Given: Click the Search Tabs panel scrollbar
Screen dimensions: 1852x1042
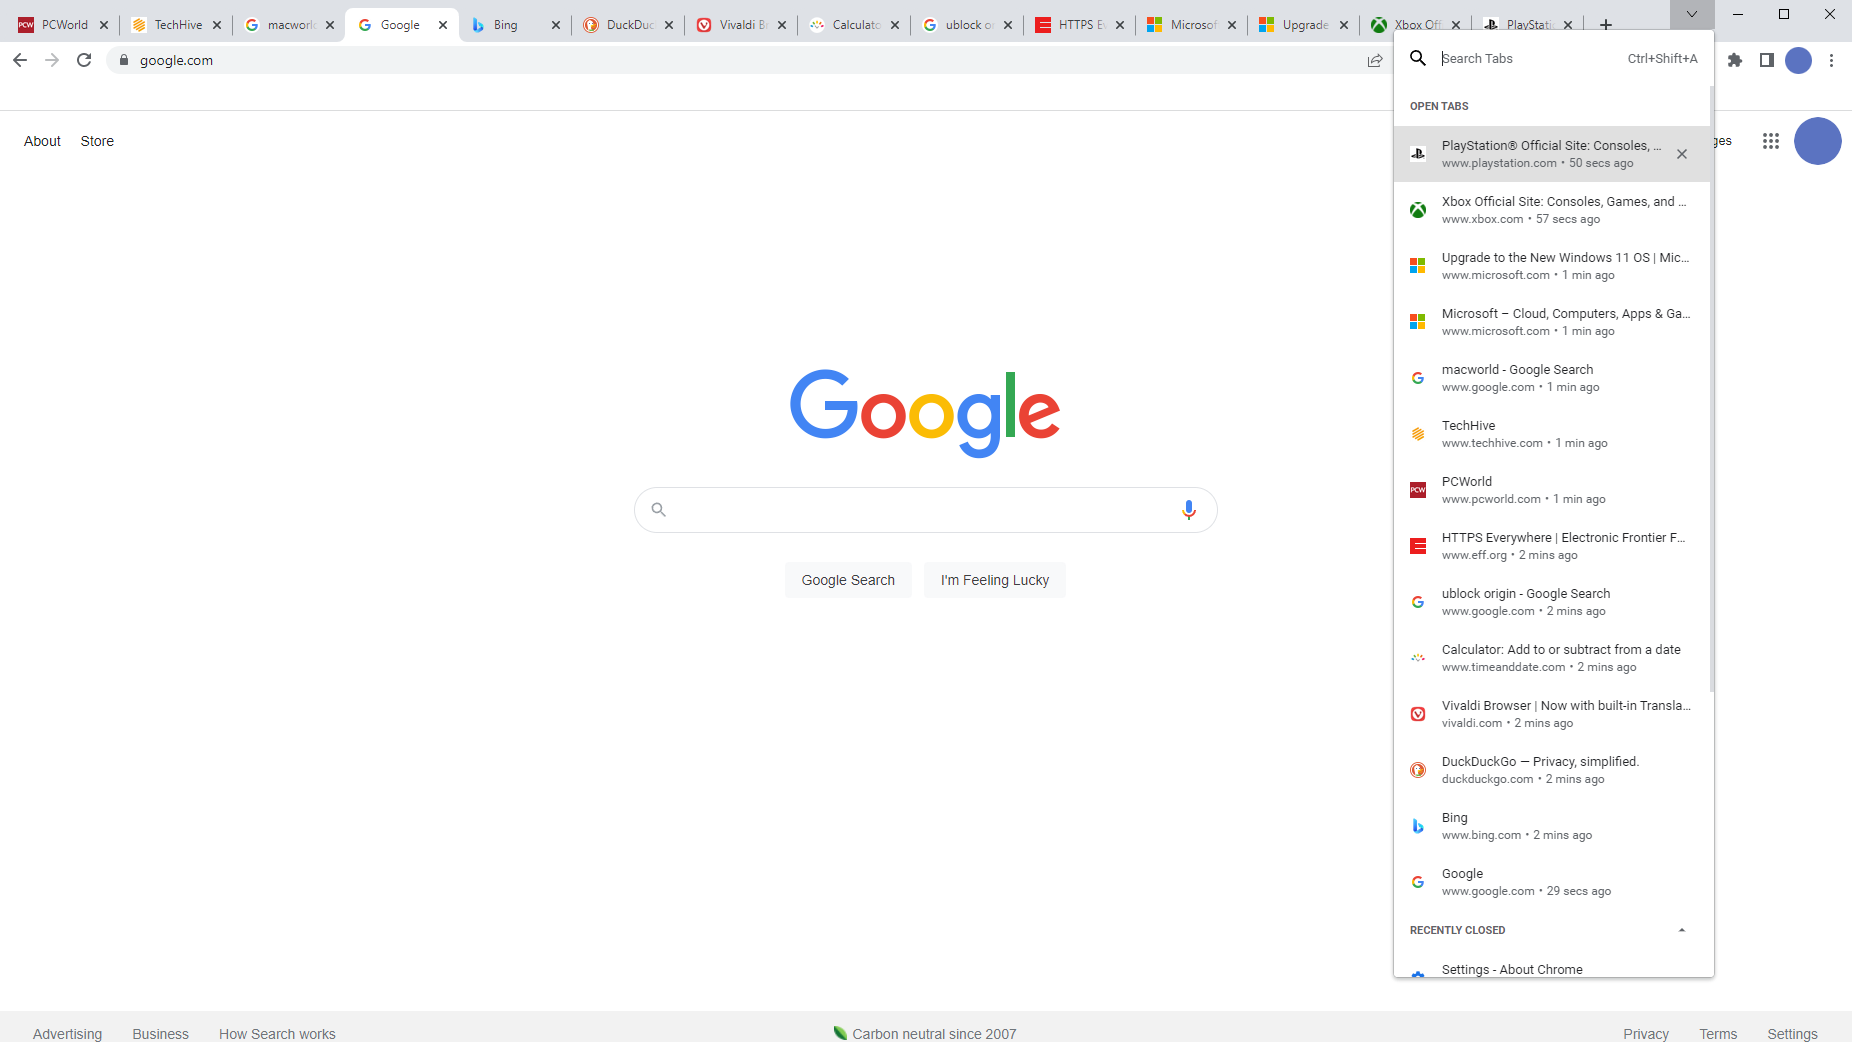Looking at the screenshot, I should 1712,388.
